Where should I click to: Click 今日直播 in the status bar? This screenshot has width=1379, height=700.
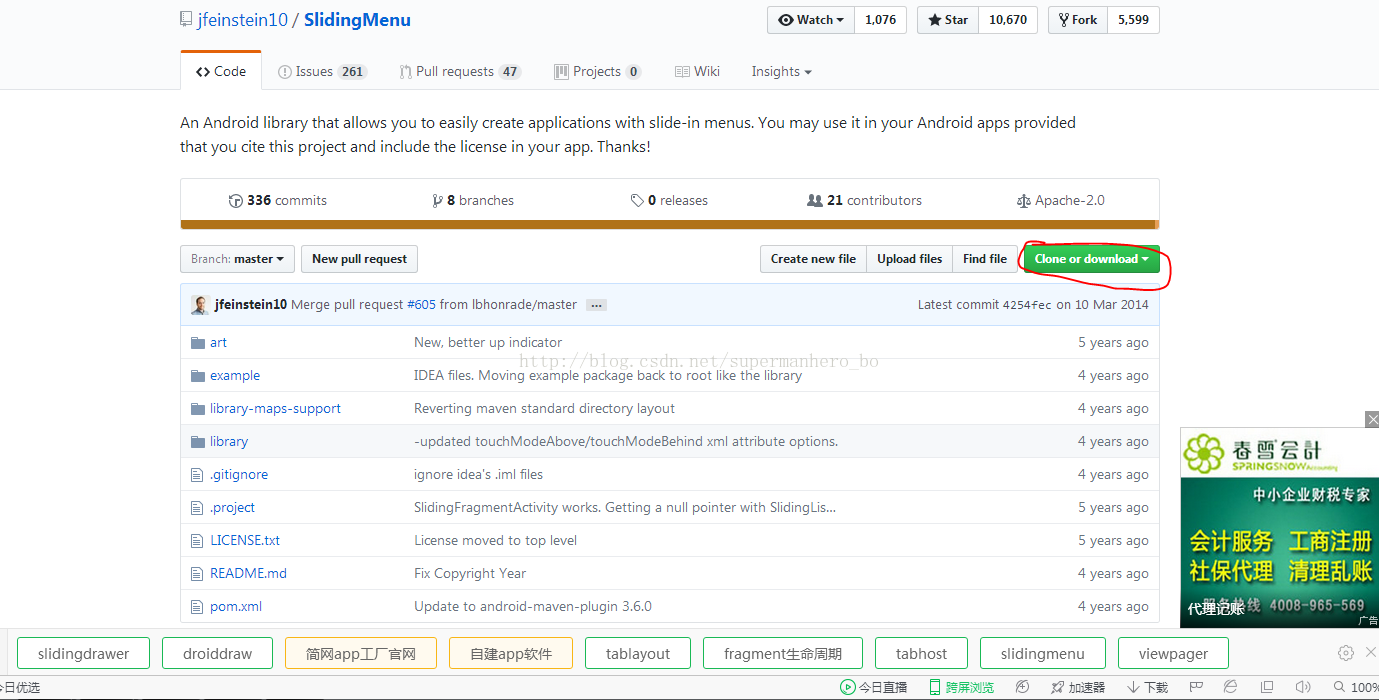(874, 687)
